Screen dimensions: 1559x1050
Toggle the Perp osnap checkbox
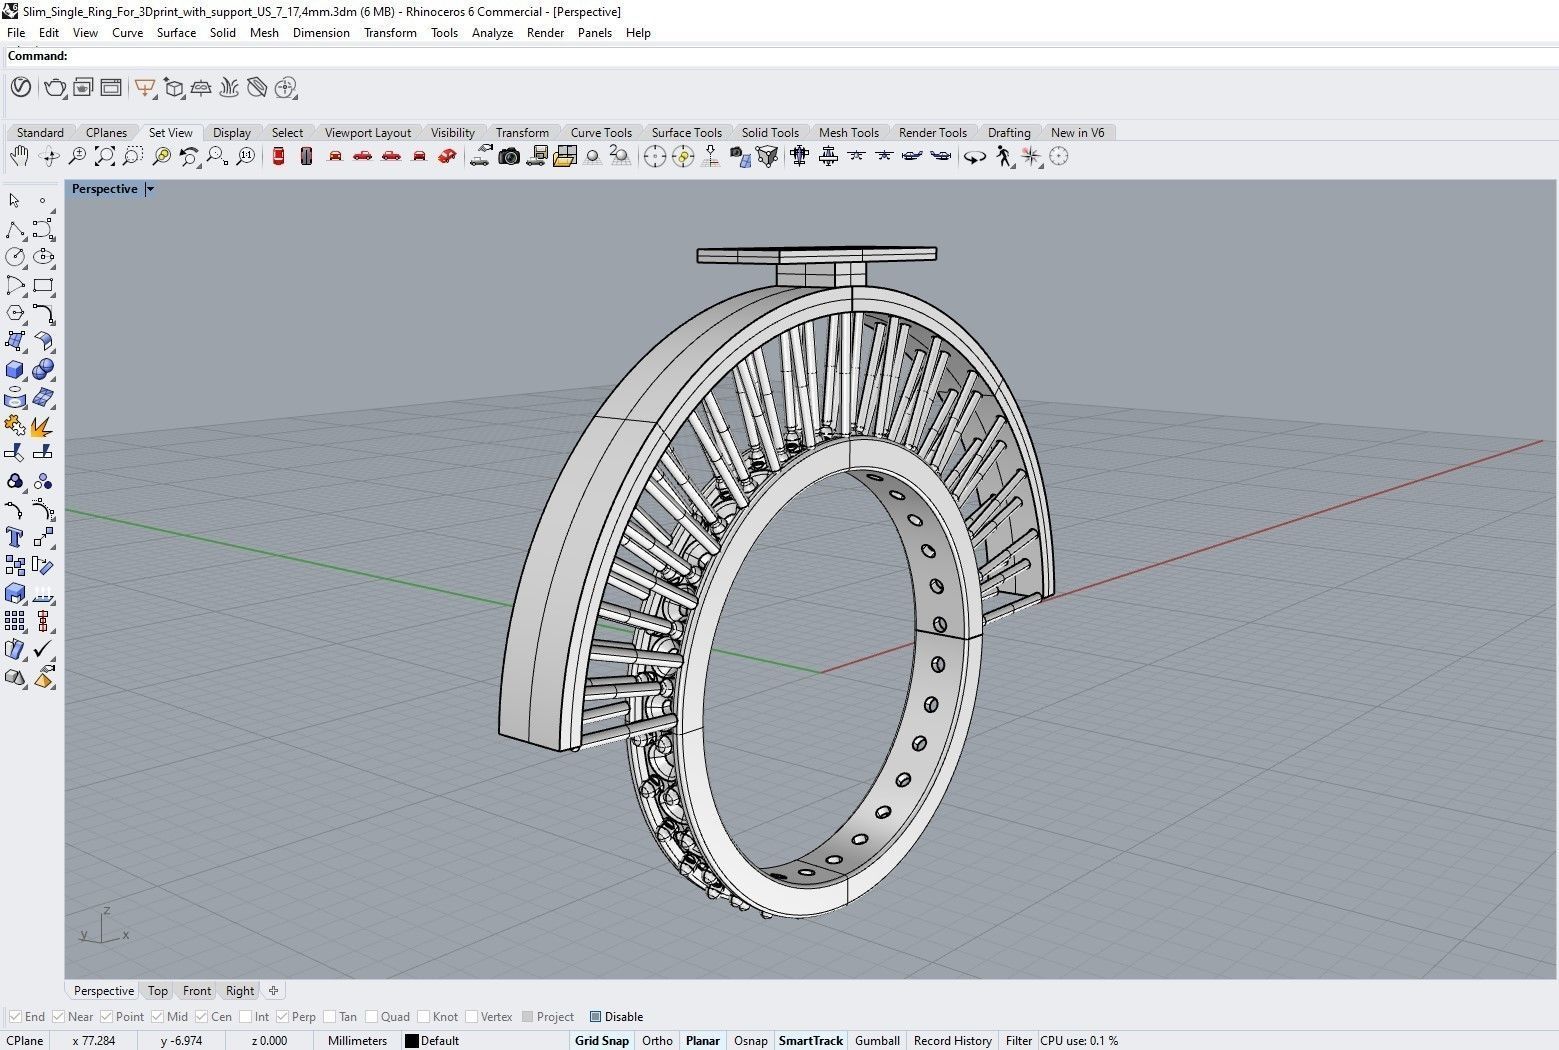pyautogui.click(x=282, y=1017)
